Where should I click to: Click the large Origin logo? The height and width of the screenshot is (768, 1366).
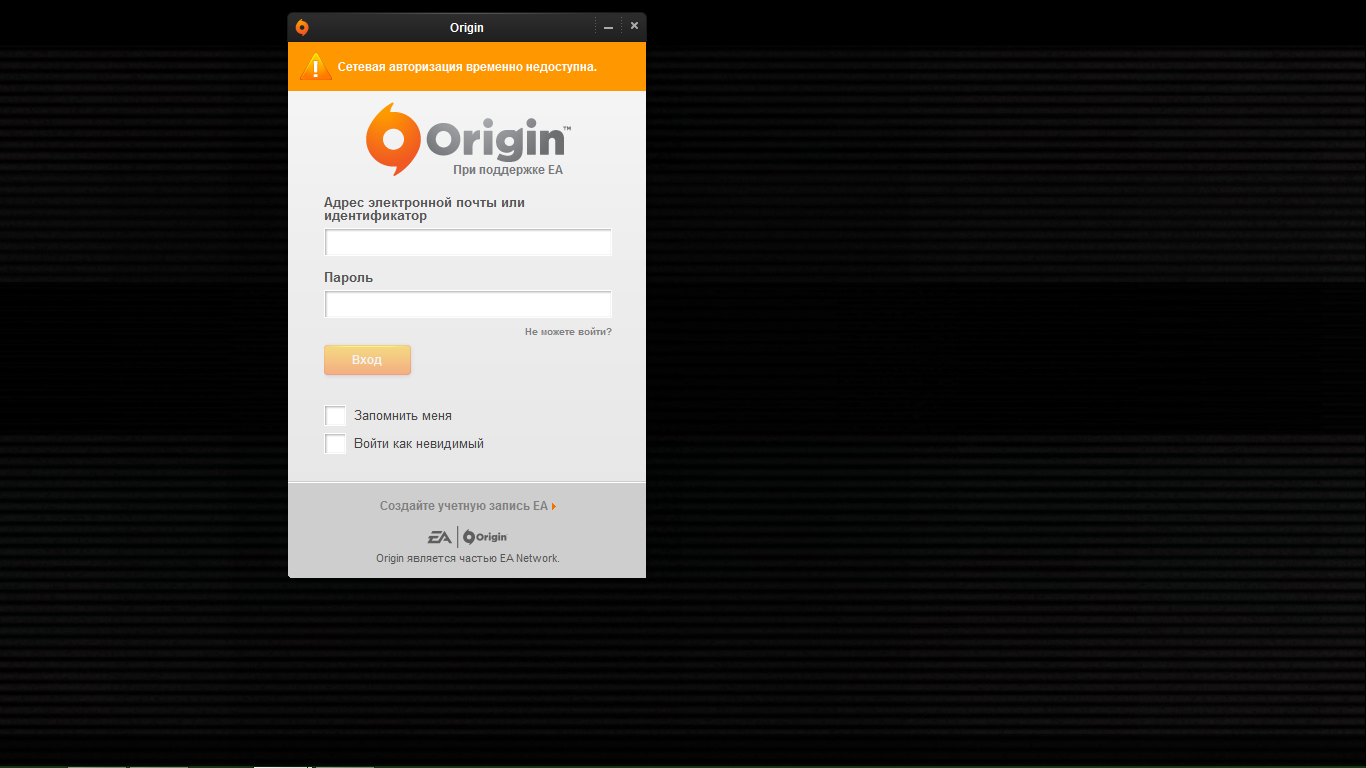[x=468, y=139]
